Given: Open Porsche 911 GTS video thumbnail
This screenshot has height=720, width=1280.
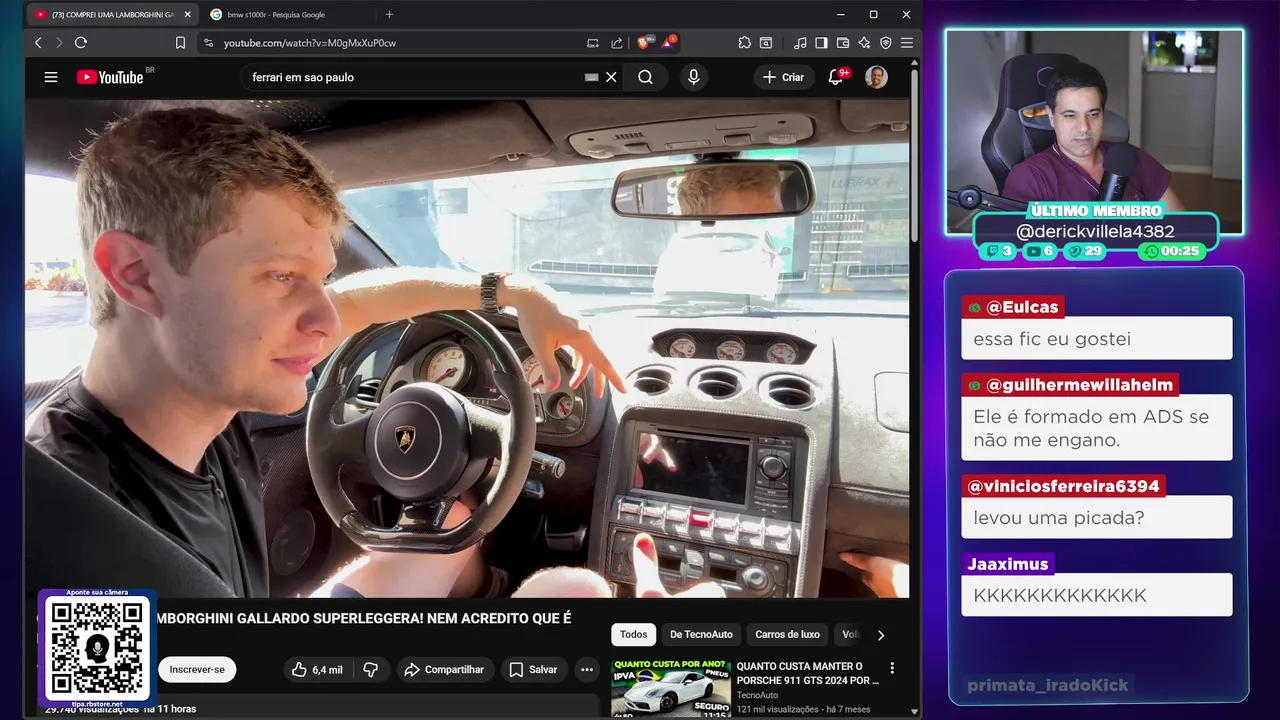Looking at the screenshot, I should 670,688.
